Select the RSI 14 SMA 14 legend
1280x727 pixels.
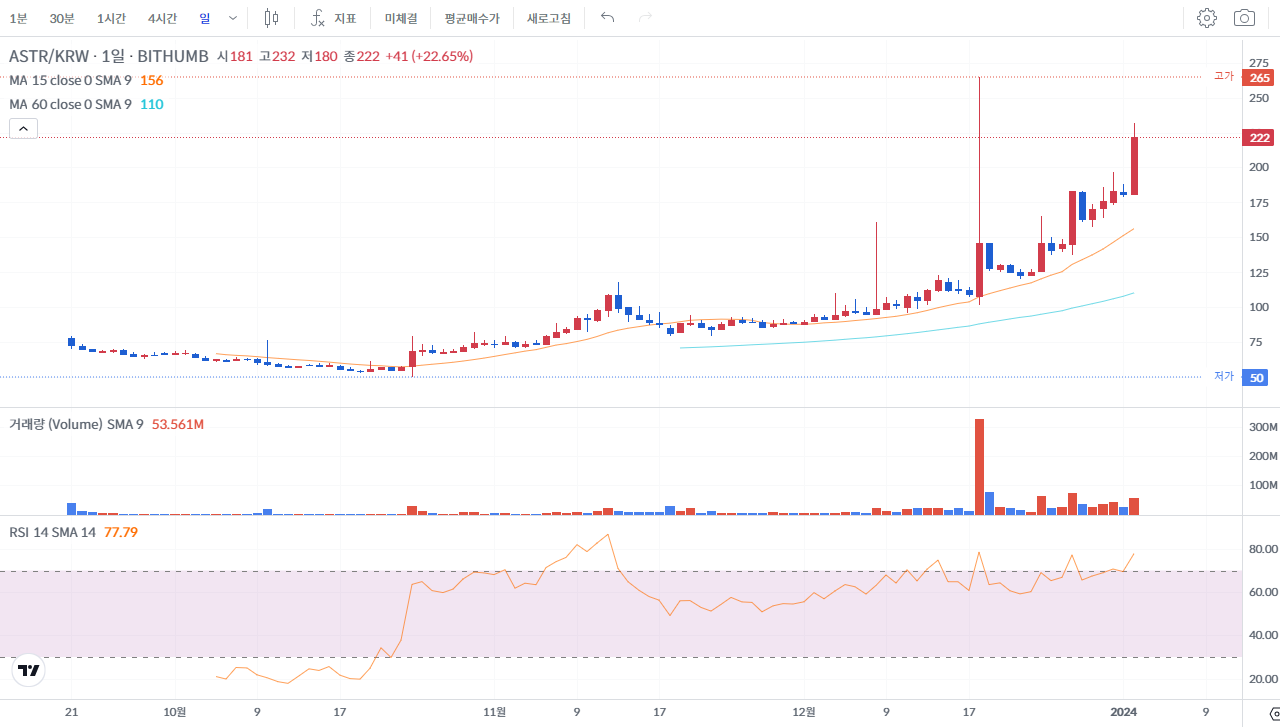click(52, 532)
